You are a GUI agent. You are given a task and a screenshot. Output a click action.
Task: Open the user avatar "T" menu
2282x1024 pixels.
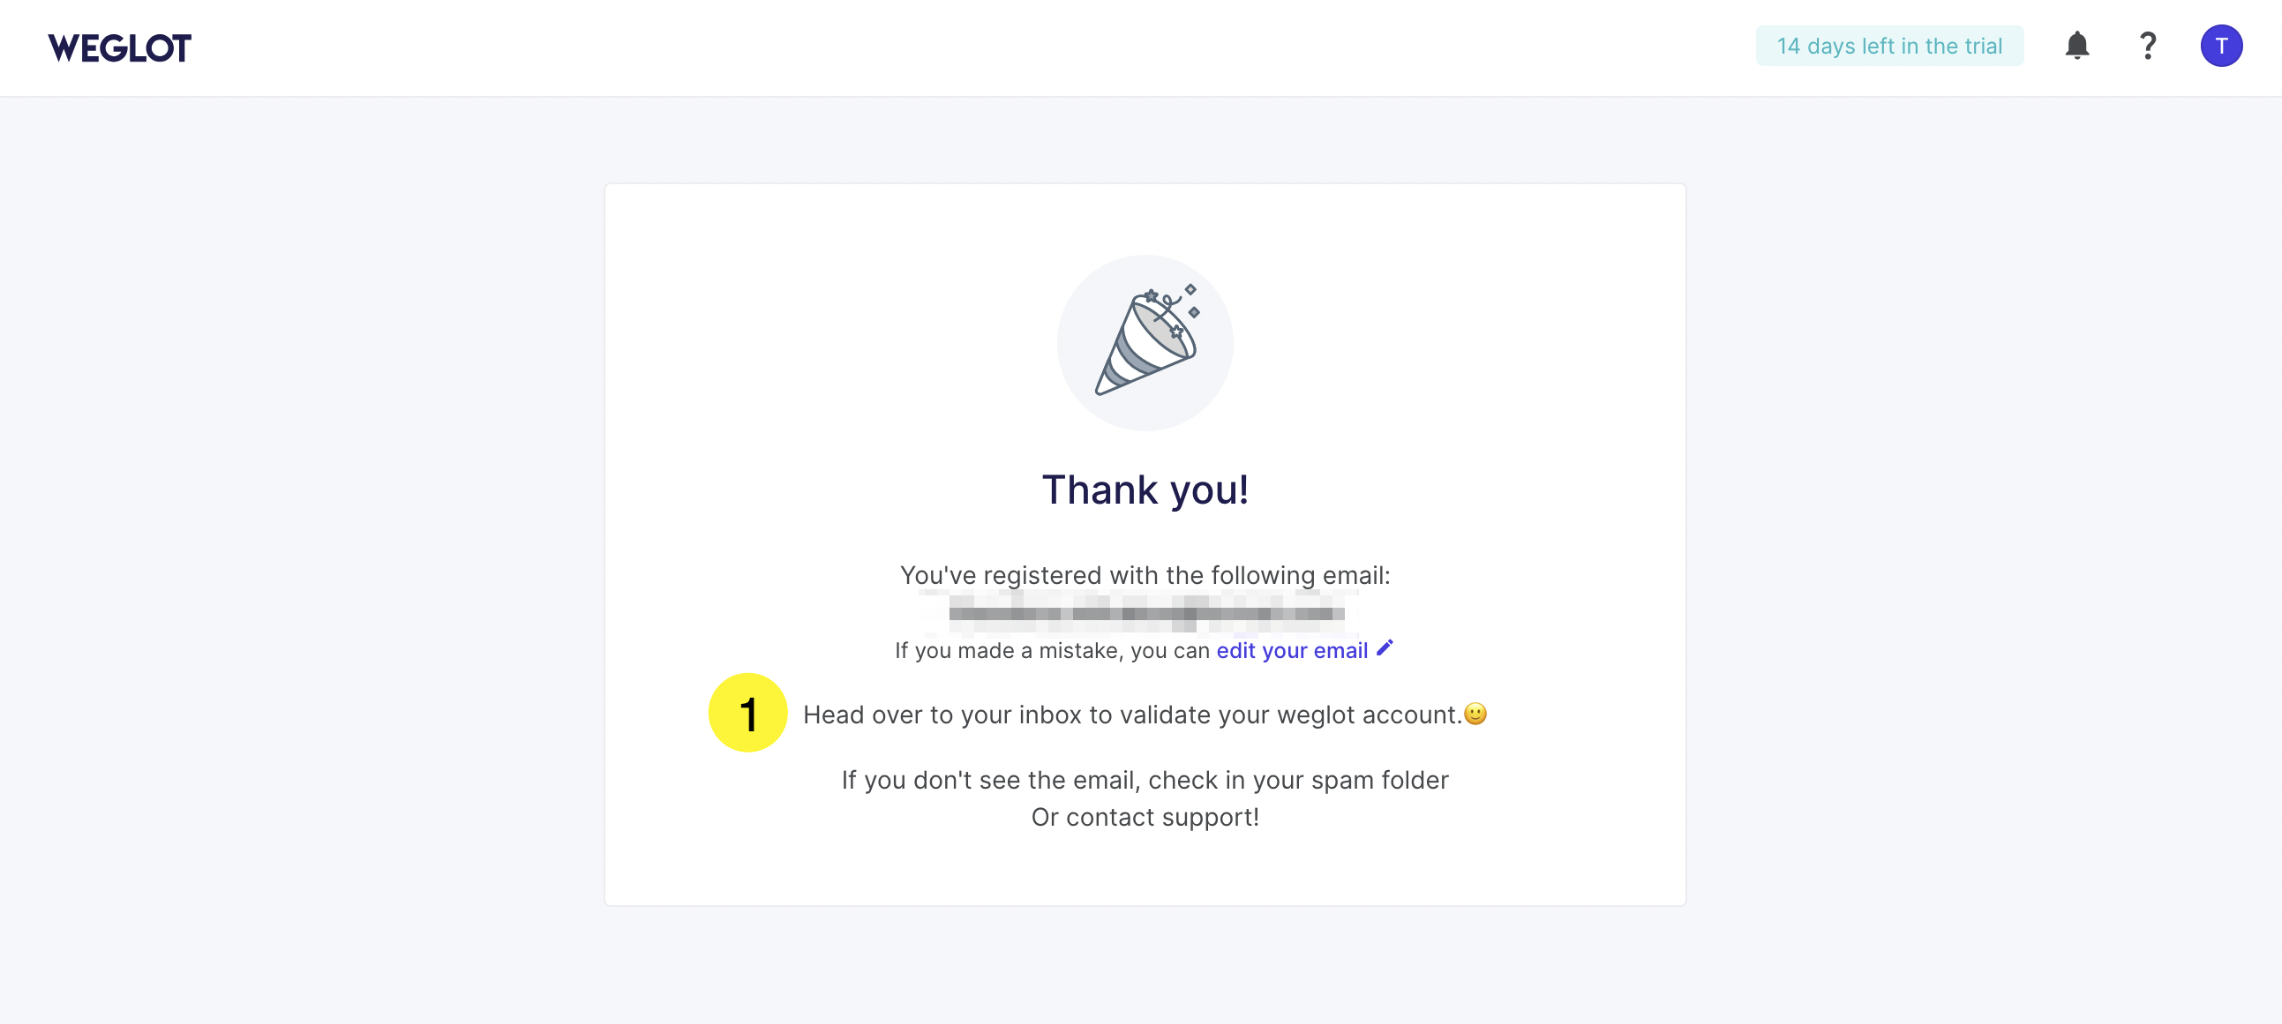2221,46
